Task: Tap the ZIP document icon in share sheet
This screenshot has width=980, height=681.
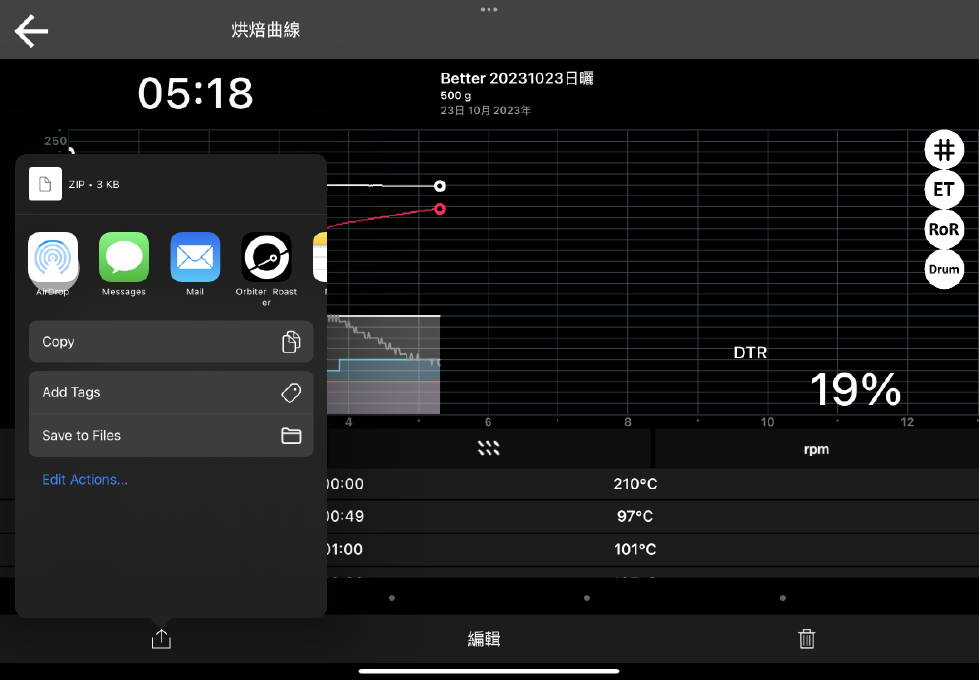Action: (45, 184)
